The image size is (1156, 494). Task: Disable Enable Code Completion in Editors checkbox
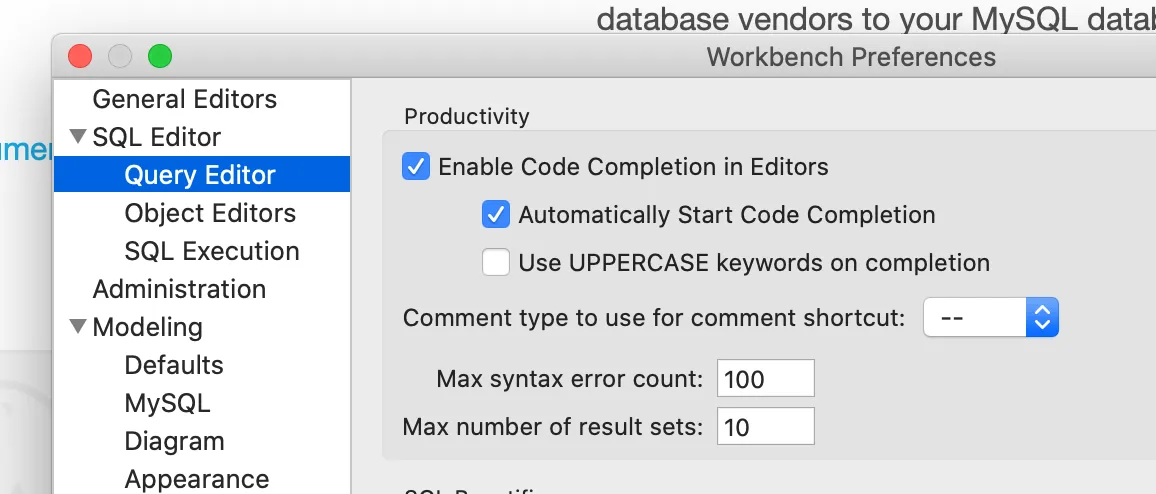click(x=416, y=166)
